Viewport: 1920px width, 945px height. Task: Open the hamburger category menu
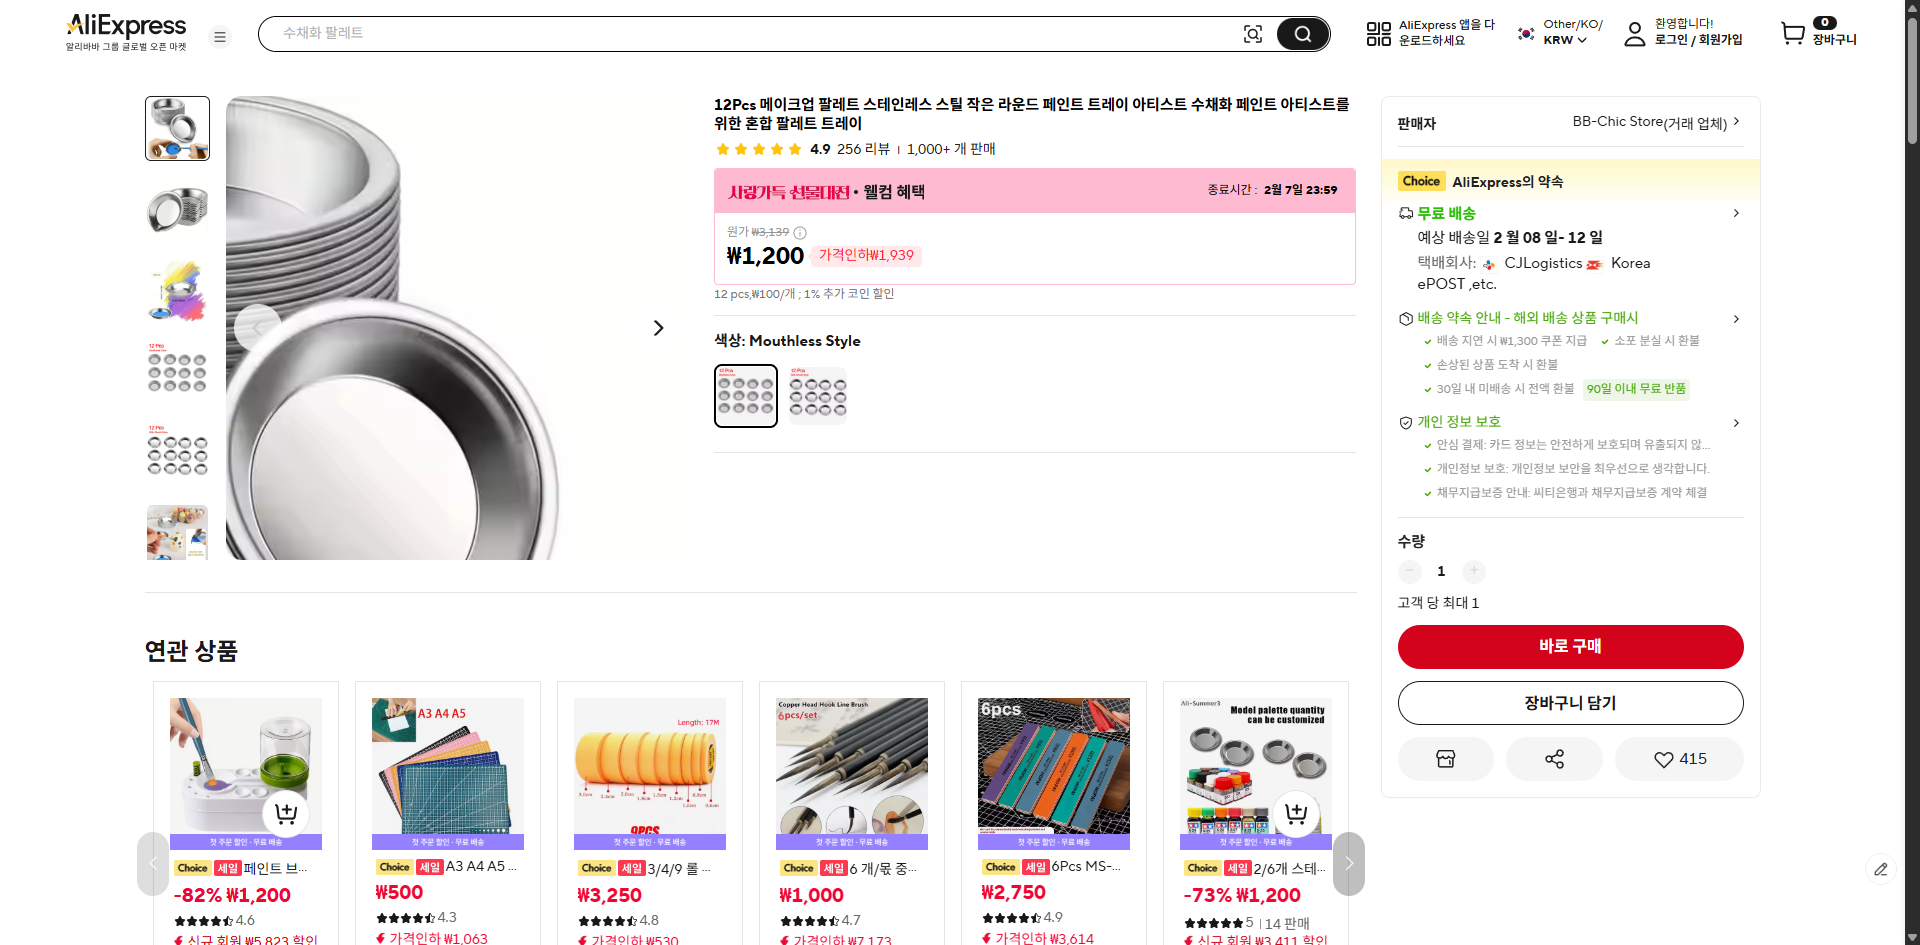point(220,36)
